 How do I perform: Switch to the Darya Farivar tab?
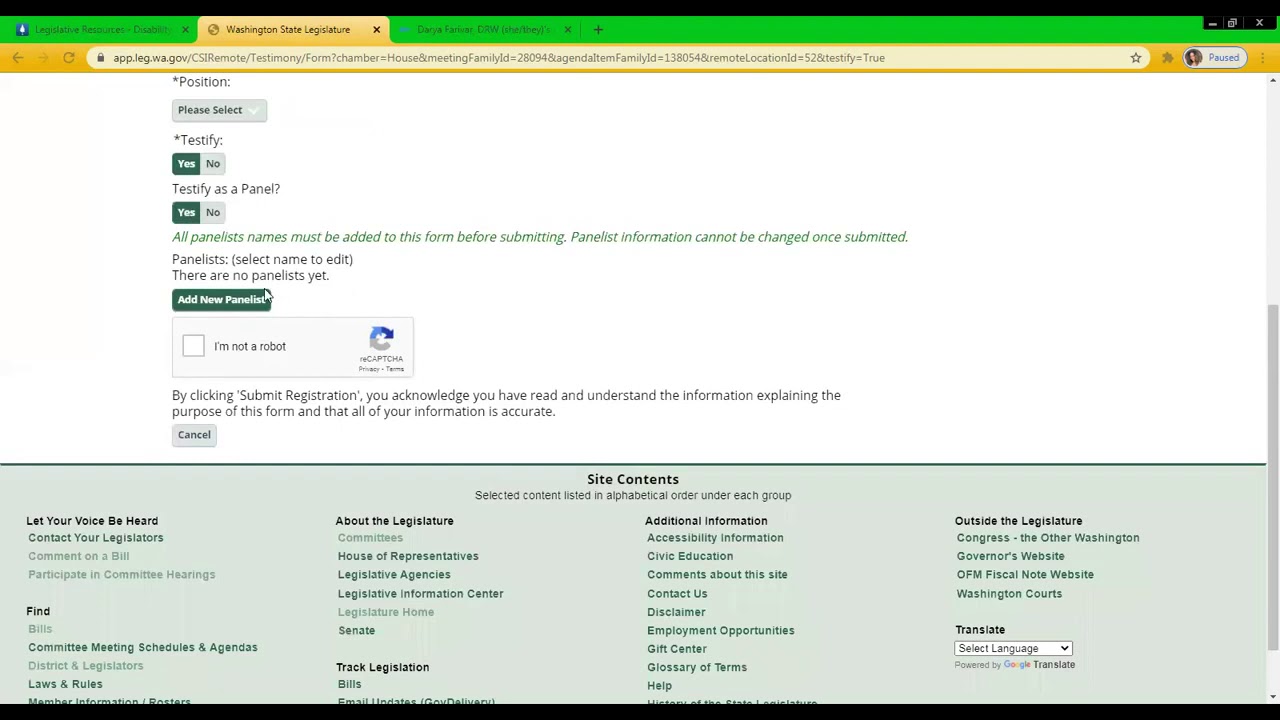484,29
